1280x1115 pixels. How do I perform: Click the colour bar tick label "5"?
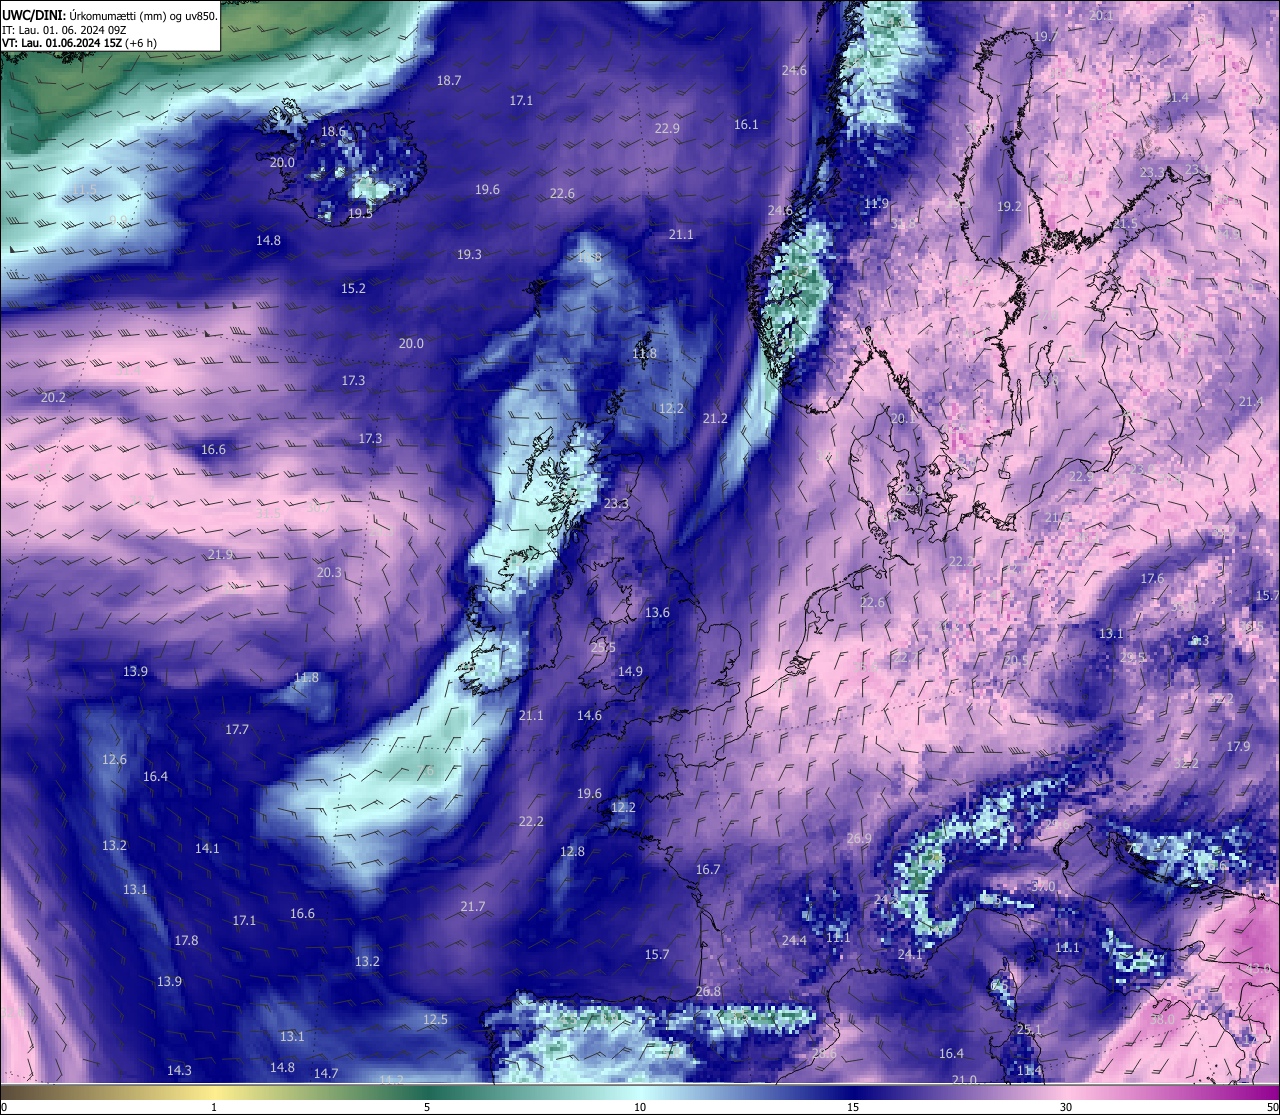427,1107
